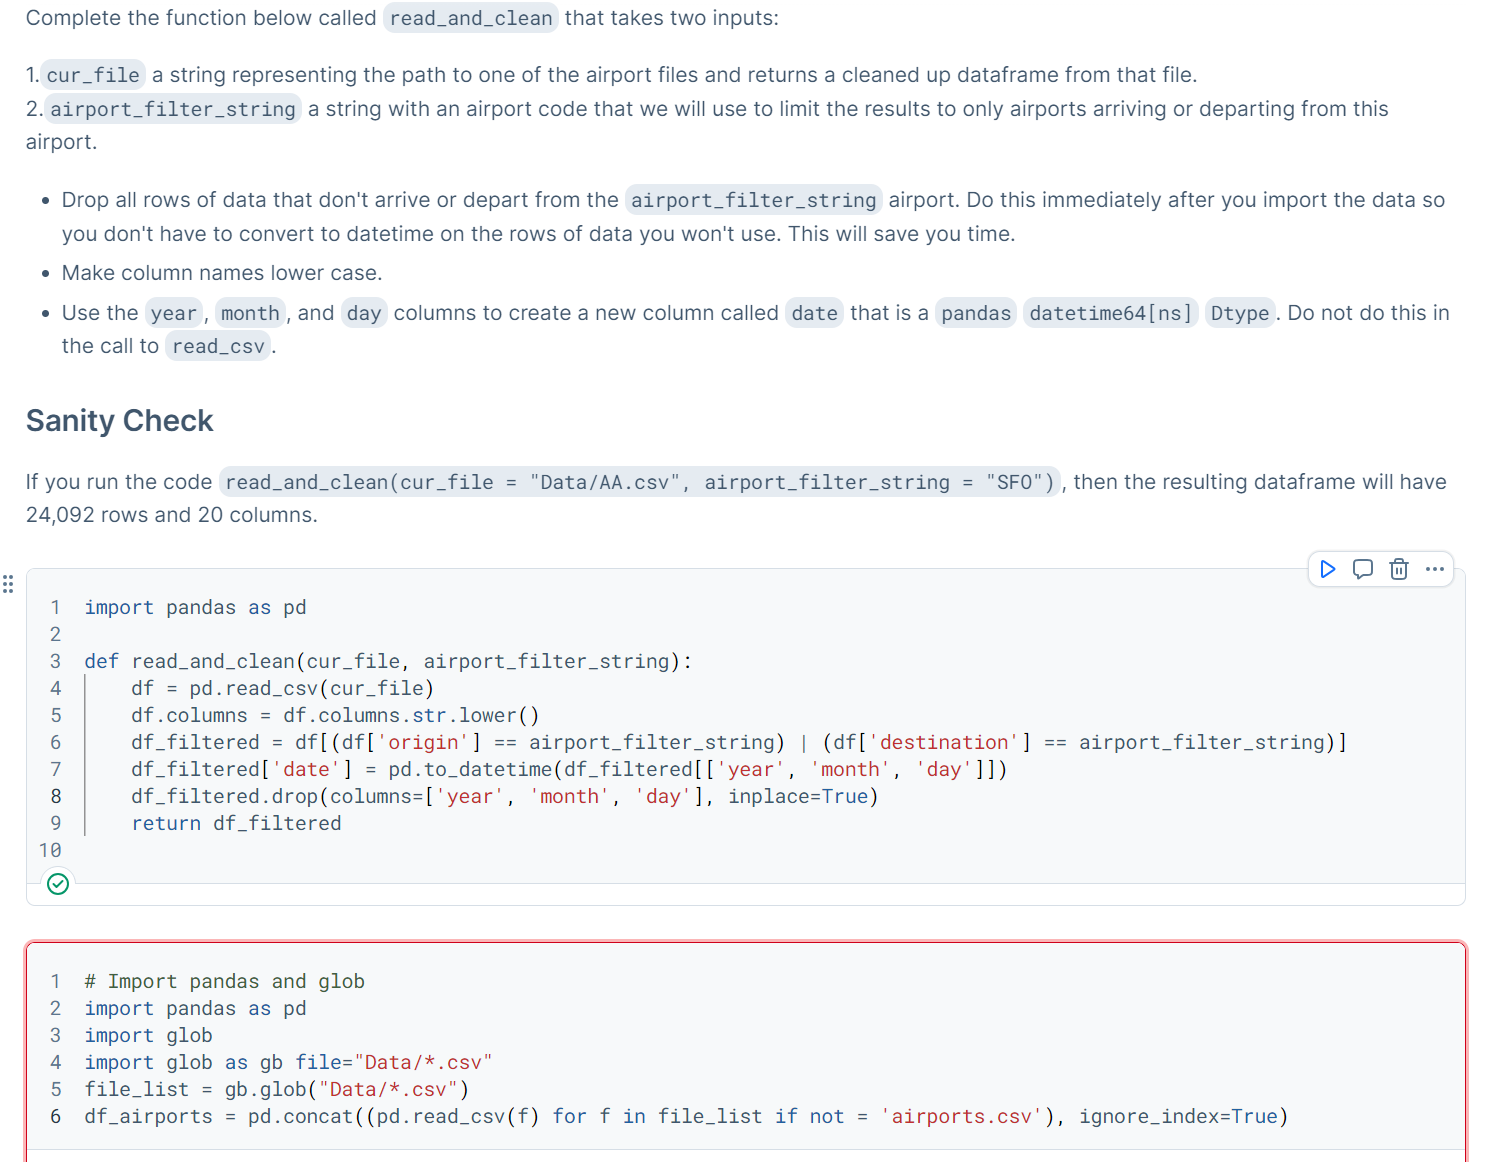
Task: Click line number 3 to select the line
Action: tap(55, 661)
